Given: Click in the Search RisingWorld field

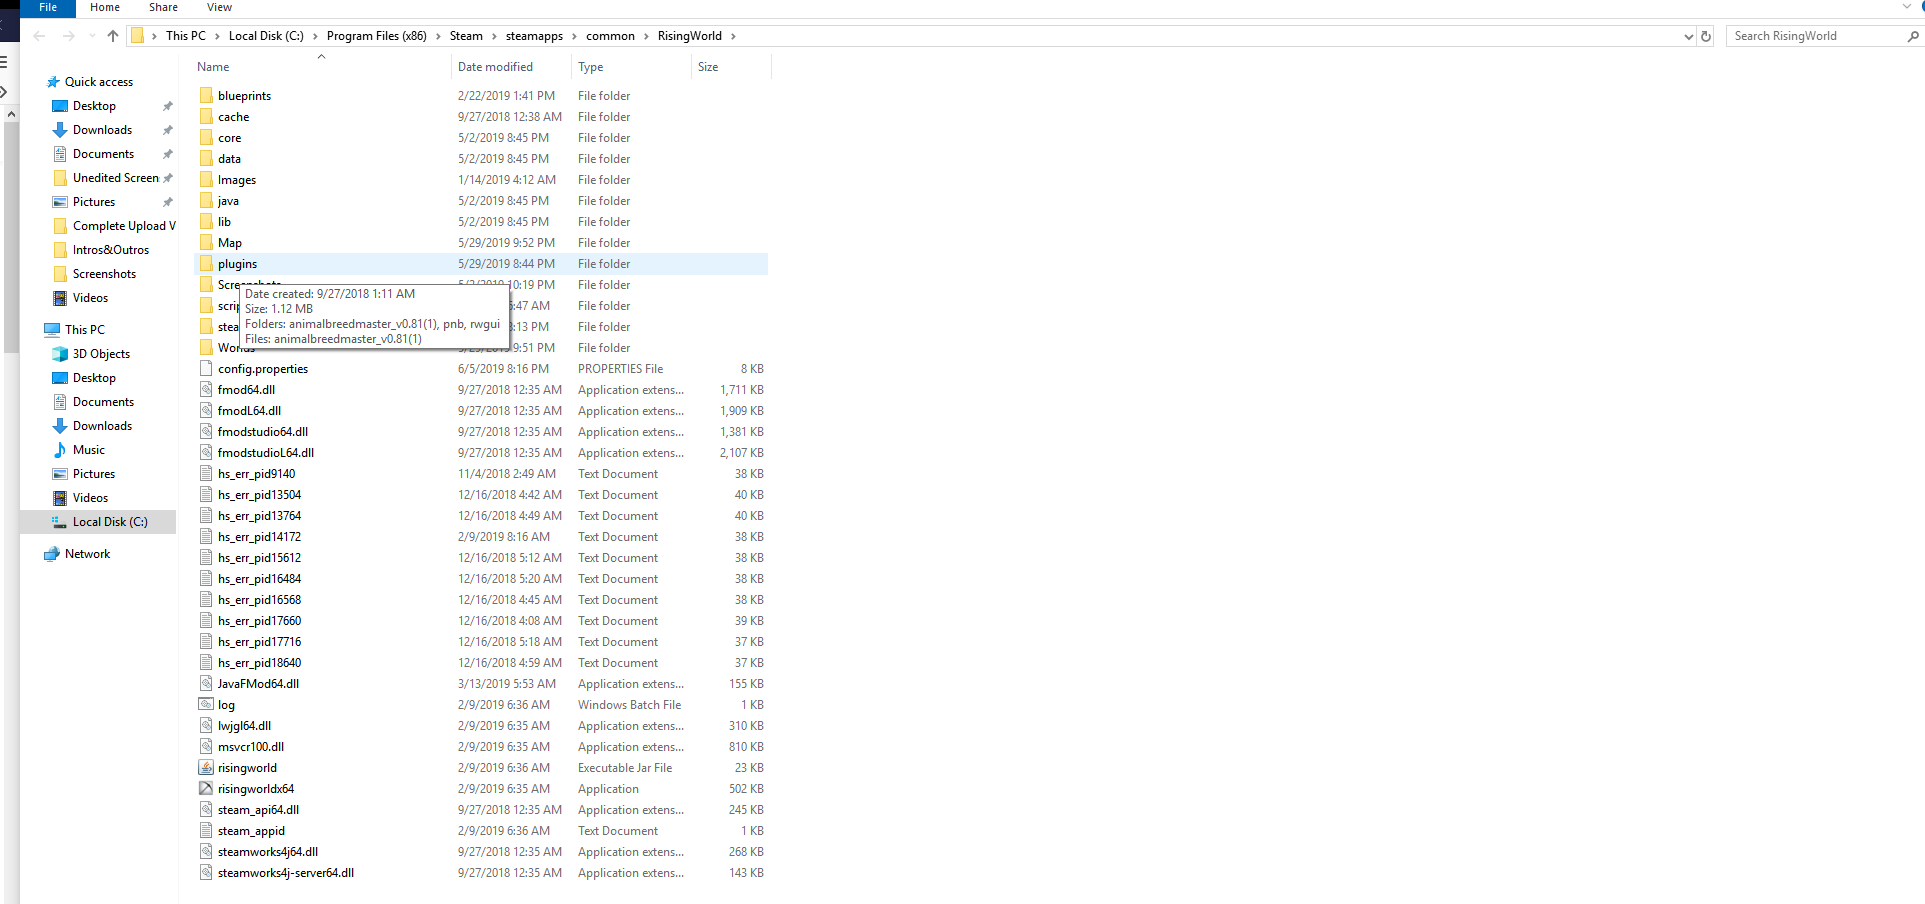Looking at the screenshot, I should point(1815,36).
